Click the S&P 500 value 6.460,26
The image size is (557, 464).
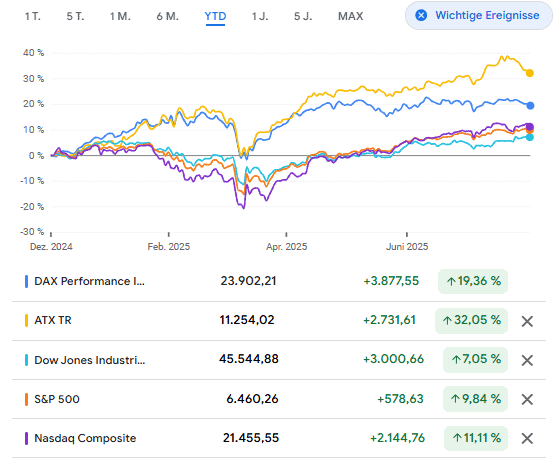252,399
